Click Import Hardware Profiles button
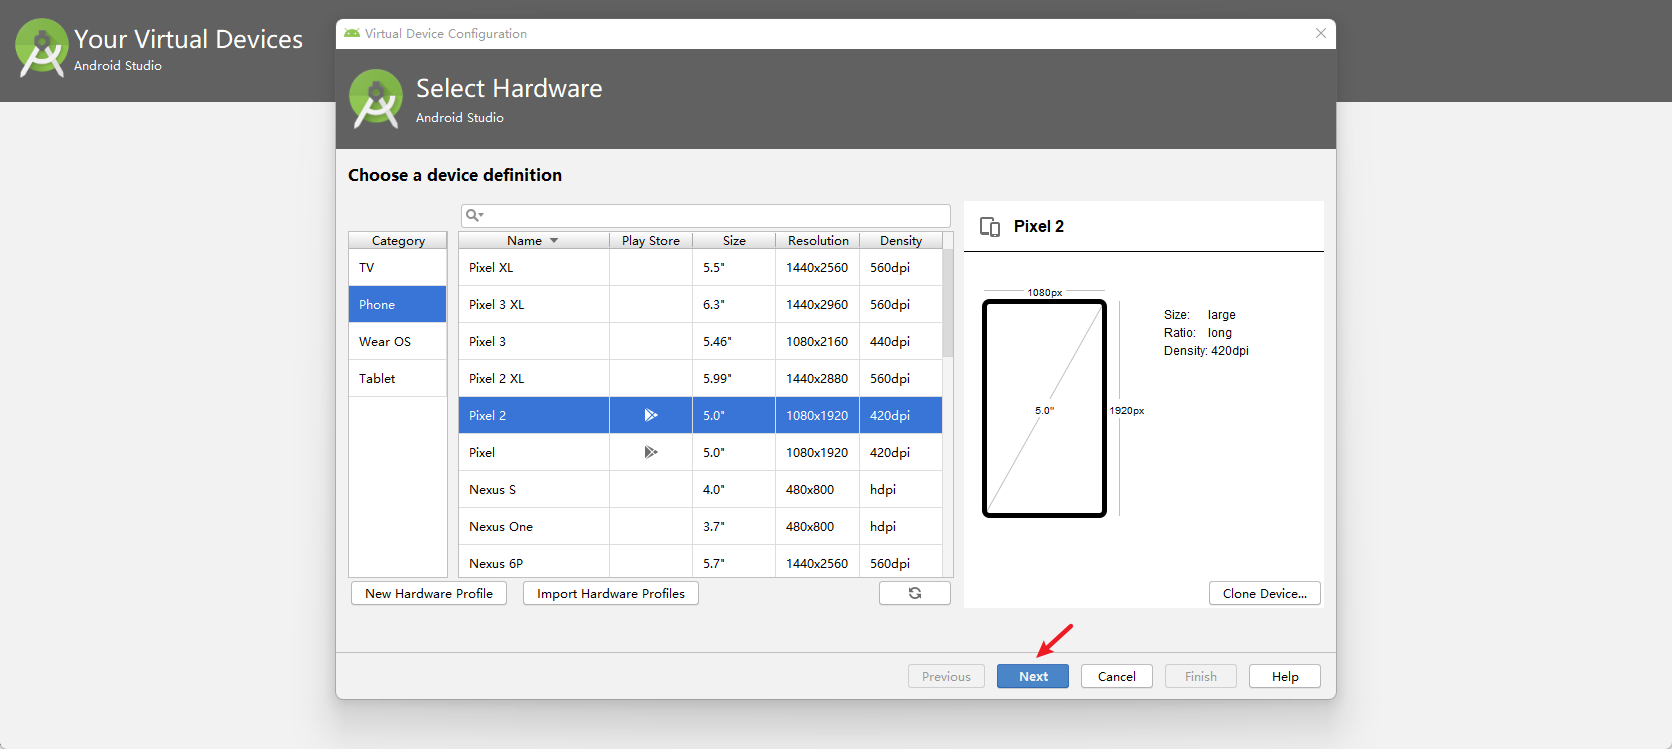Screen dimensions: 1672x749 (x=611, y=593)
